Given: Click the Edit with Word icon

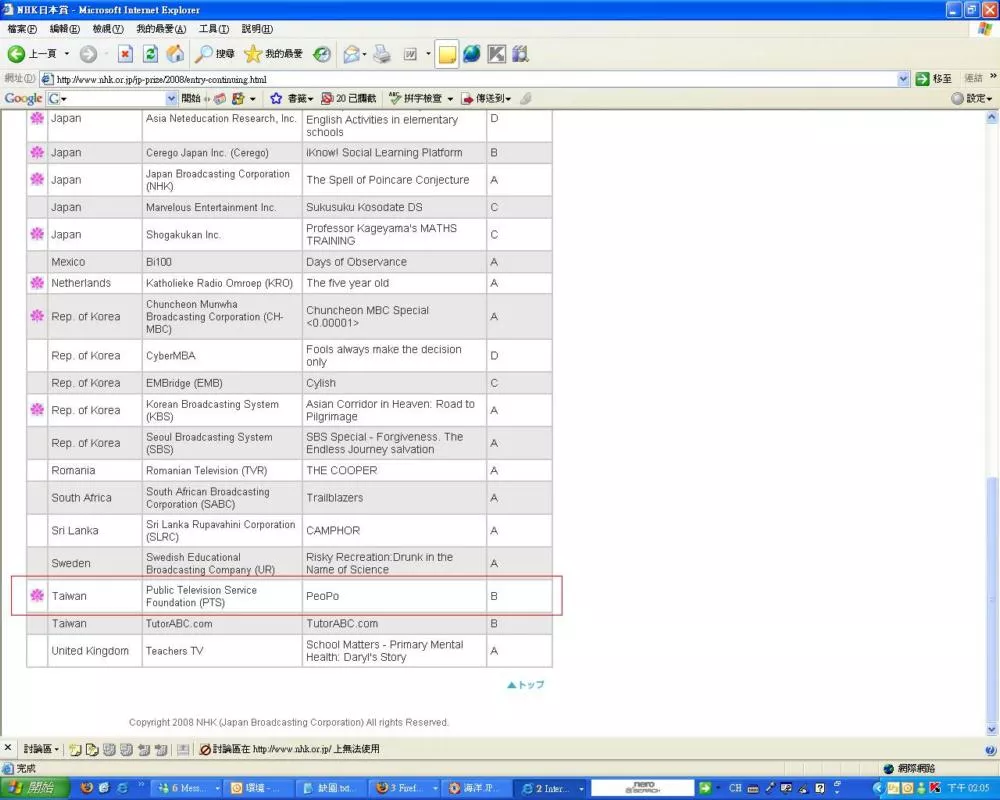Looking at the screenshot, I should (x=410, y=54).
